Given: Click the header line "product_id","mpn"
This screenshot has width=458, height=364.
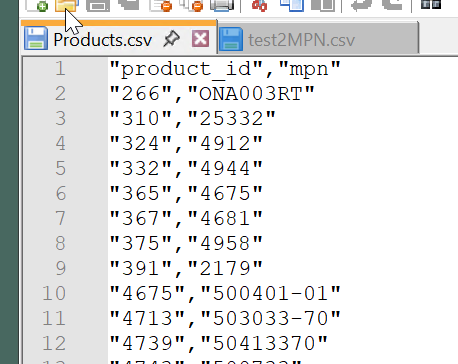Looking at the screenshot, I should [225, 69].
